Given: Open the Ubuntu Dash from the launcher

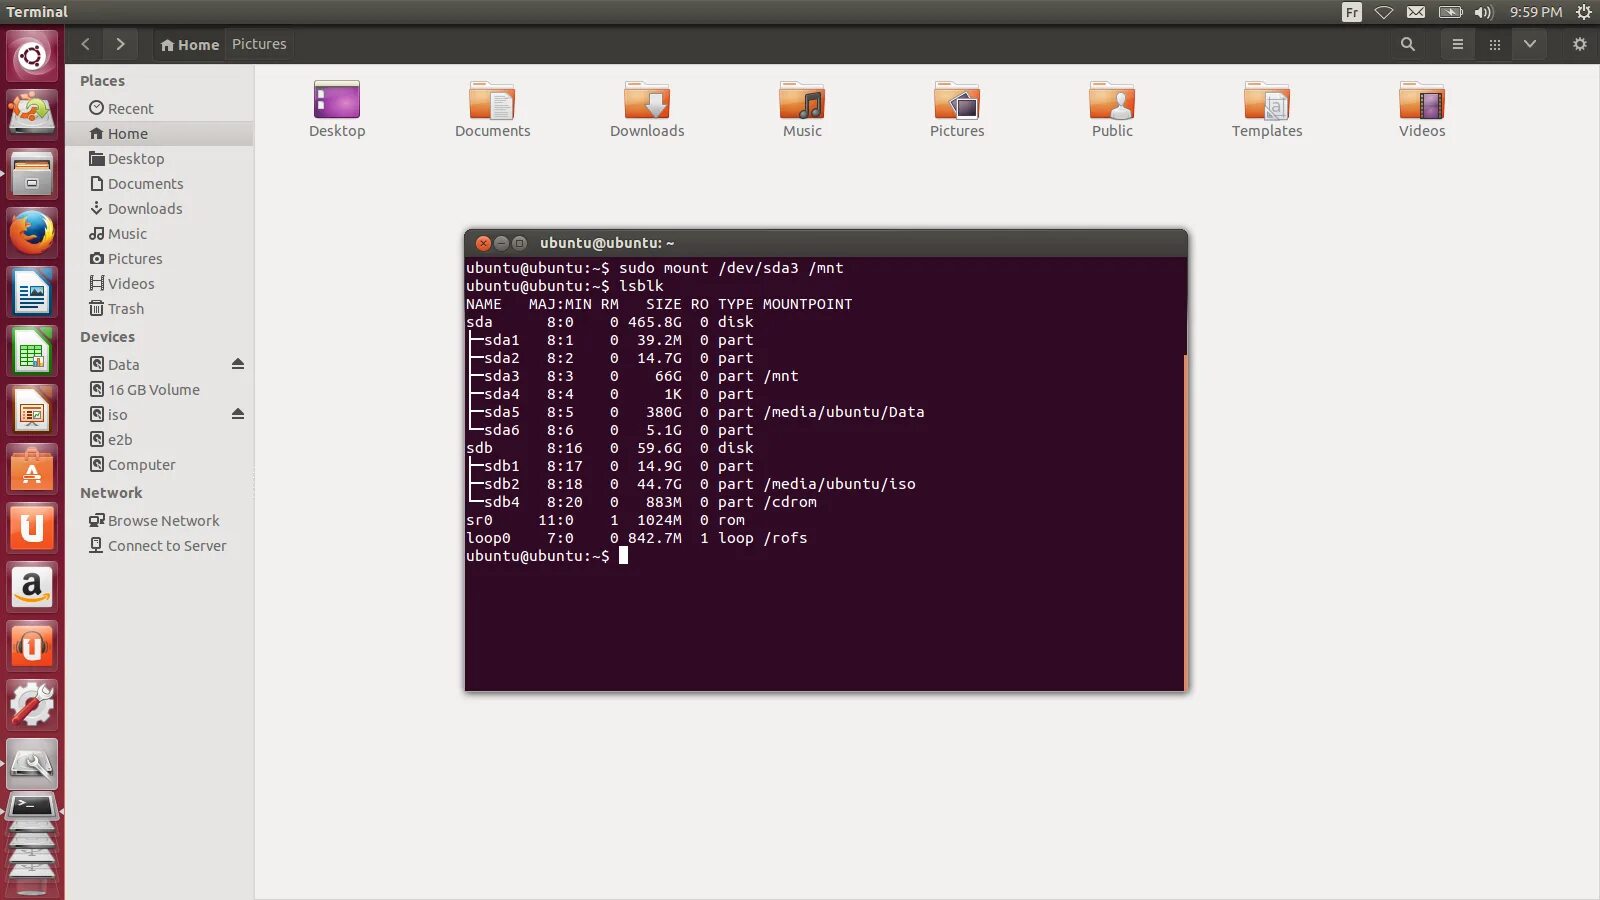Looking at the screenshot, I should 32,55.
